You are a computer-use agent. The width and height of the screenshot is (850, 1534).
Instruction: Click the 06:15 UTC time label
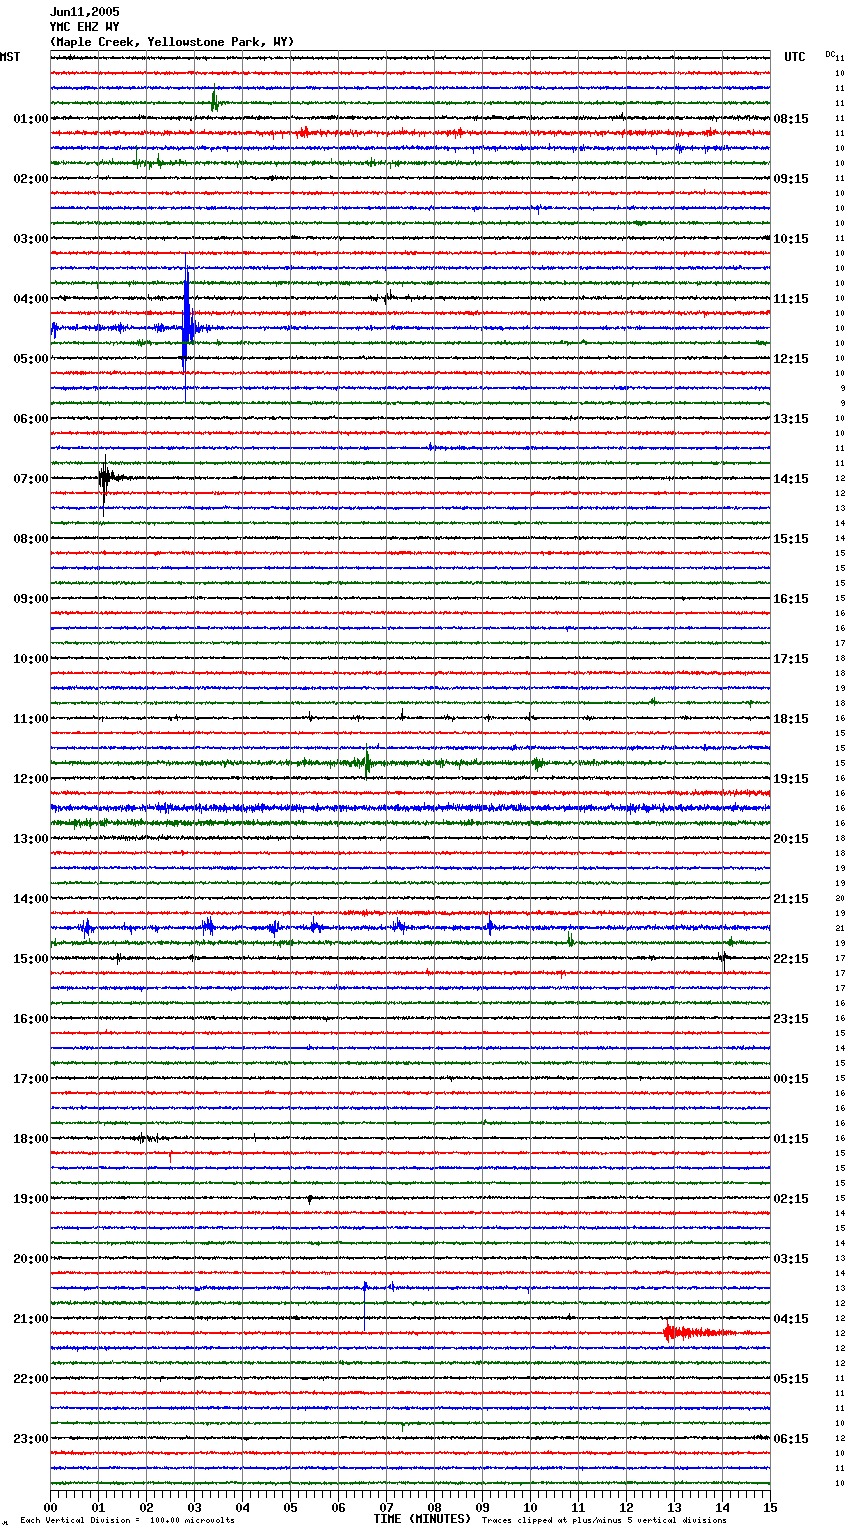[x=791, y=1439]
